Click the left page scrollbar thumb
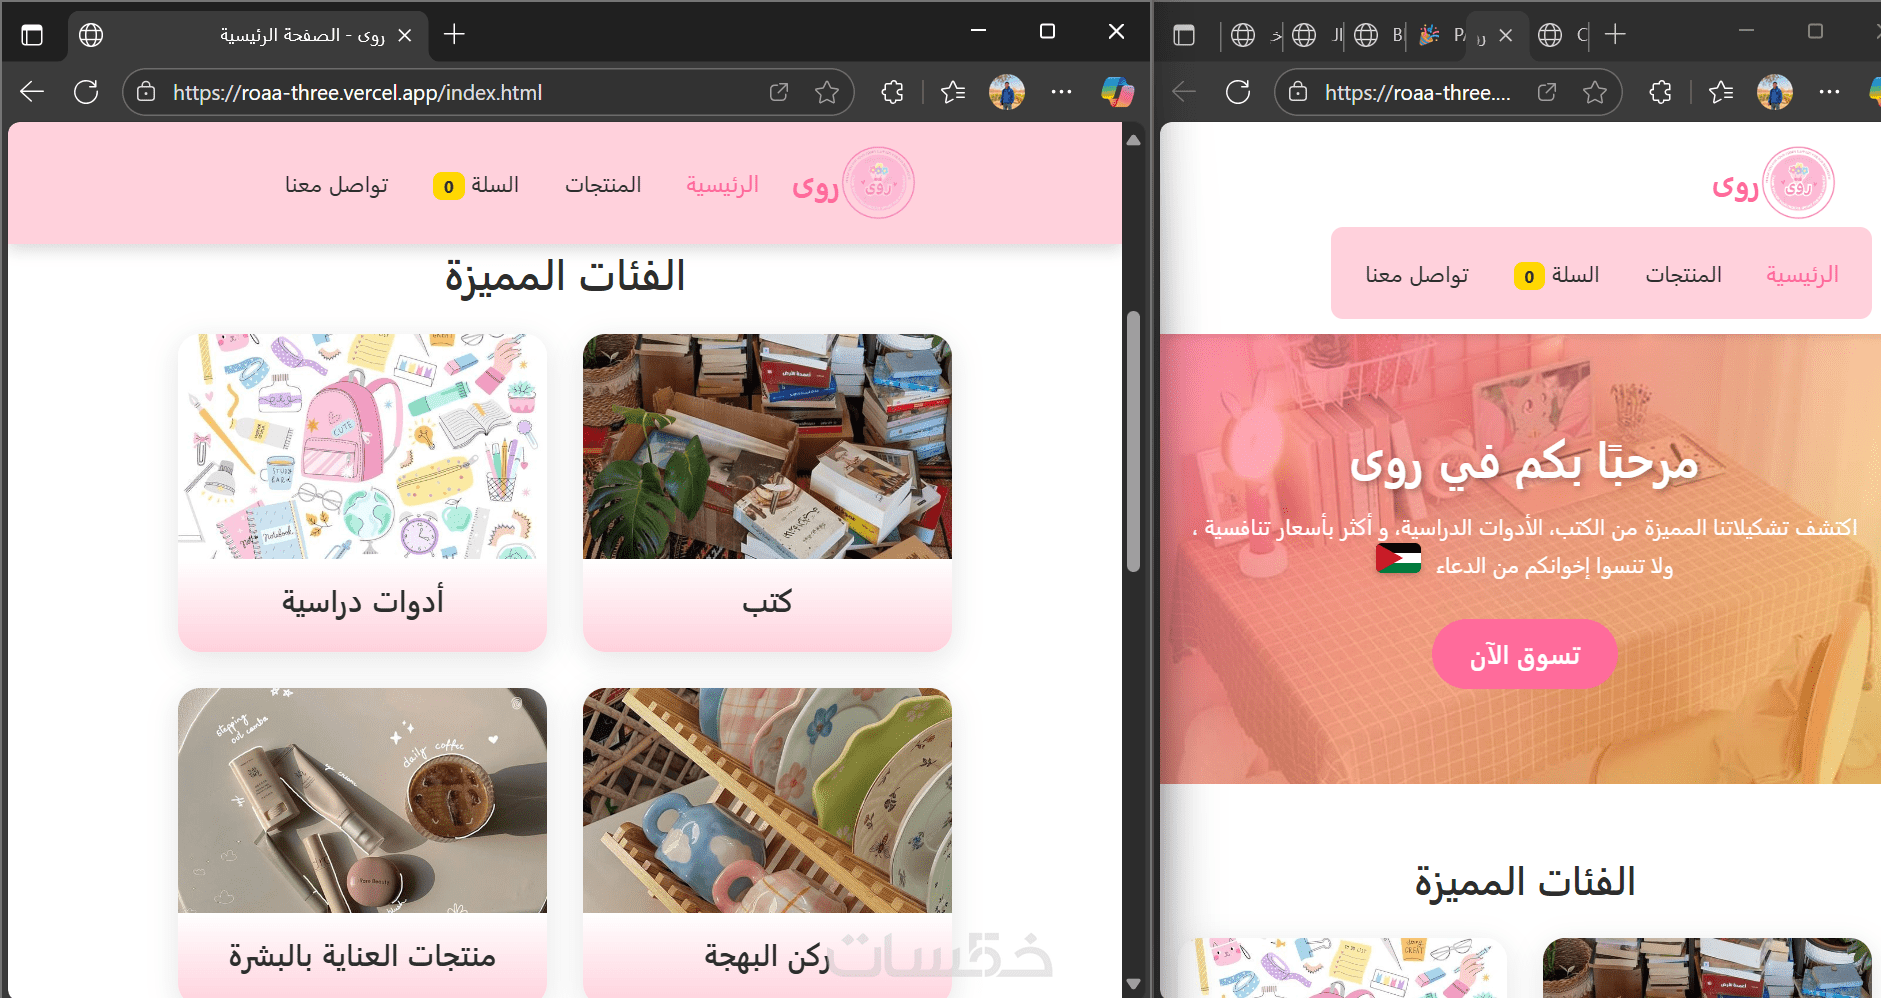This screenshot has width=1881, height=998. point(1133,441)
